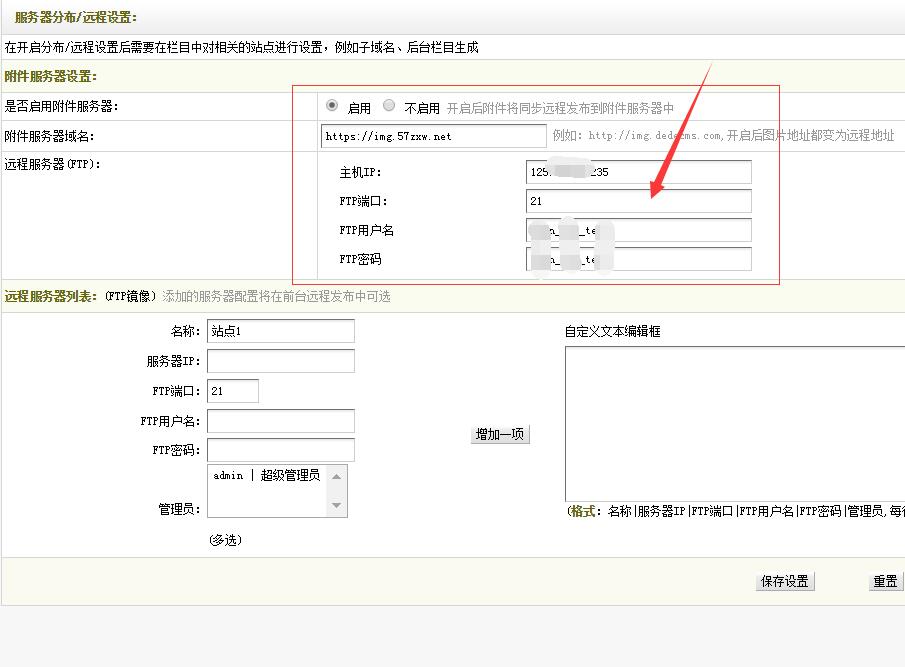This screenshot has width=905, height=667.
Task: Click the FTP密码 field under 远程服务器(FTP)
Action: click(638, 258)
